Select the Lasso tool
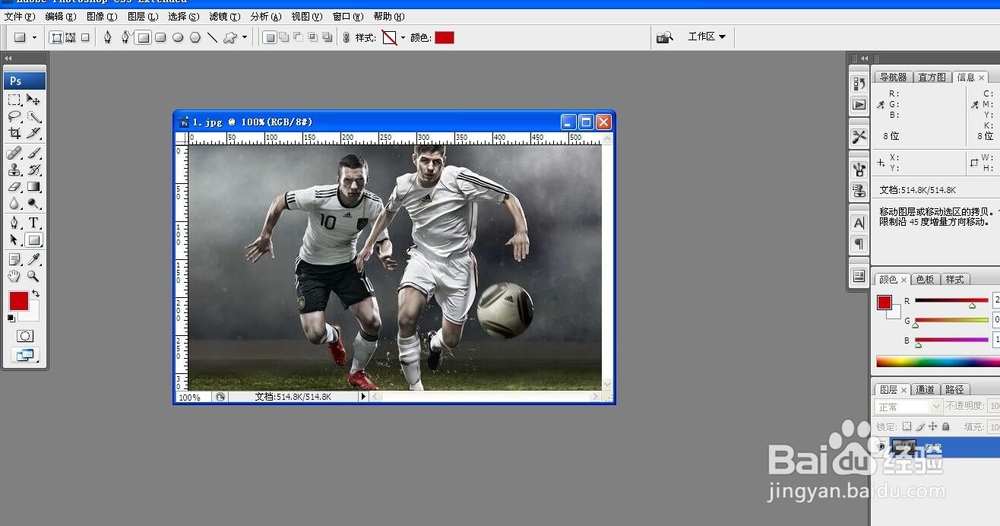 15,117
